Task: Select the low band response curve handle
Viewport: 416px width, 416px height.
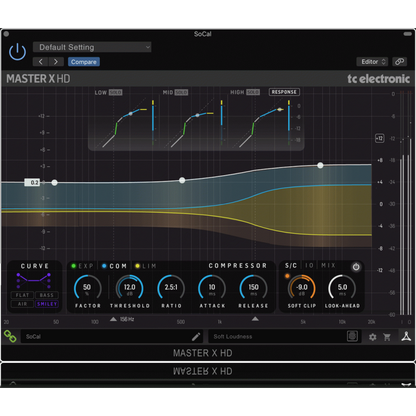Action: 131,114
